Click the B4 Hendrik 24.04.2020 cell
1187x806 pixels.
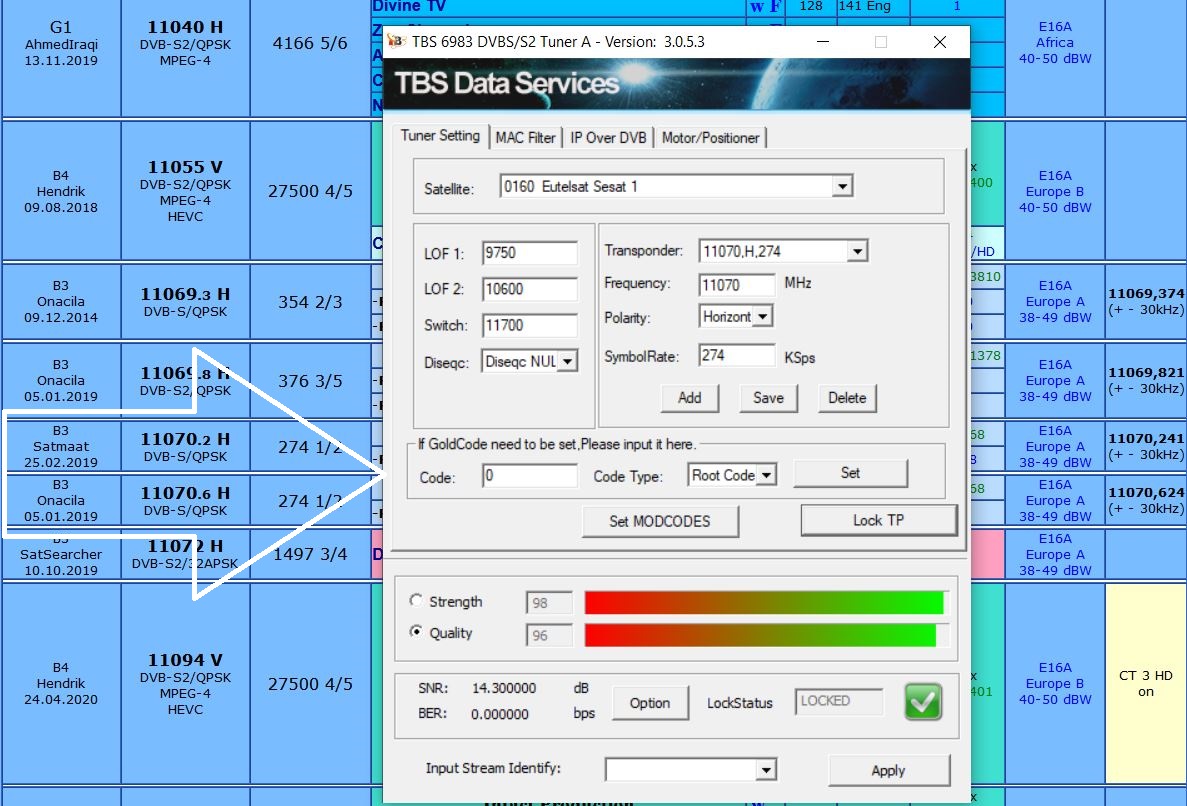61,683
